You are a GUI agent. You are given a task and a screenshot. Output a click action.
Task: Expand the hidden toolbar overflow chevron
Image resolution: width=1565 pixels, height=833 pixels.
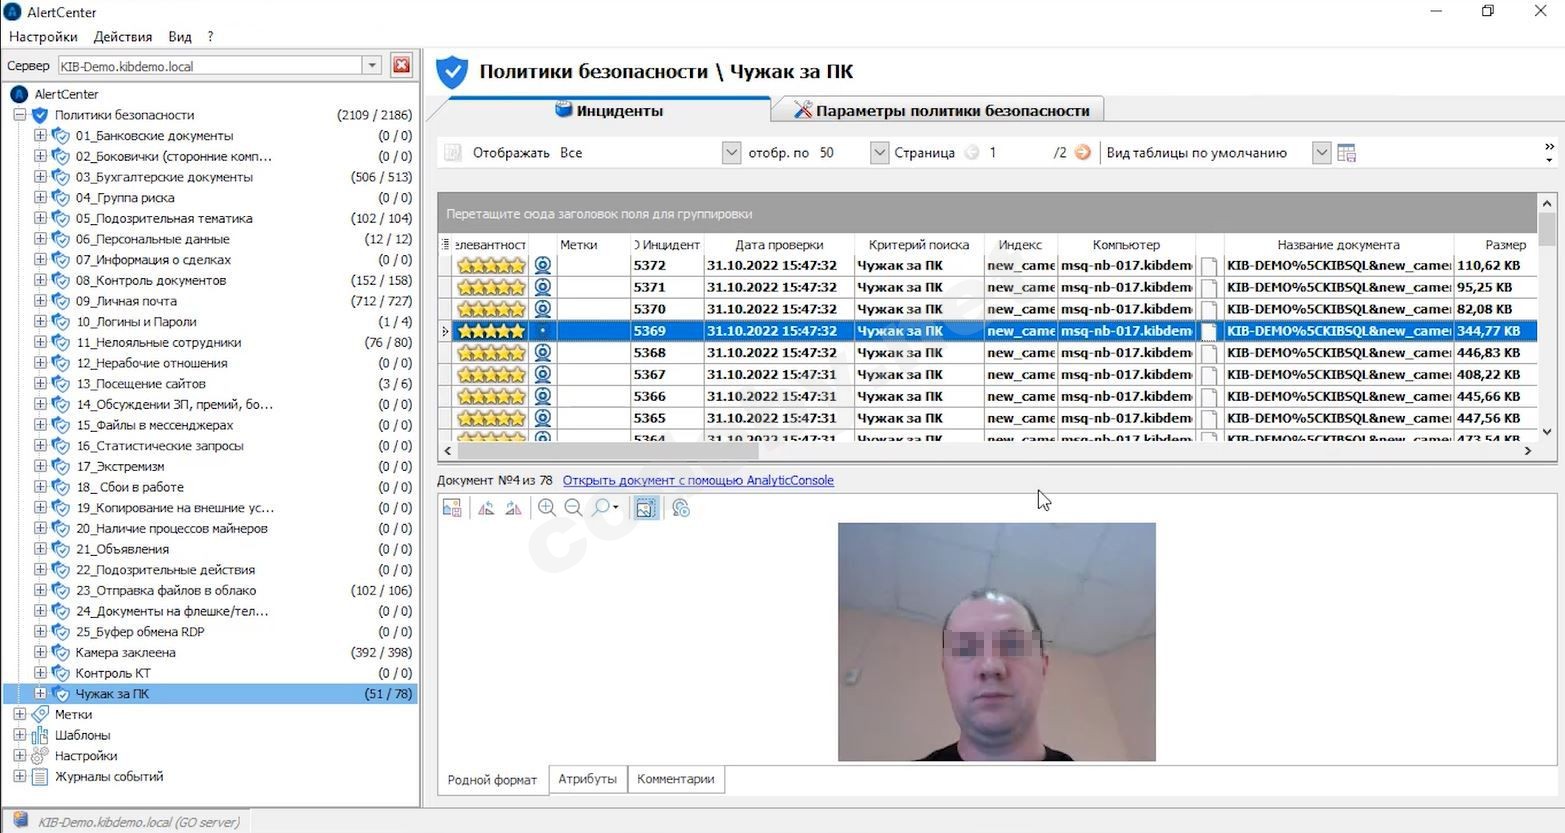(x=1549, y=152)
